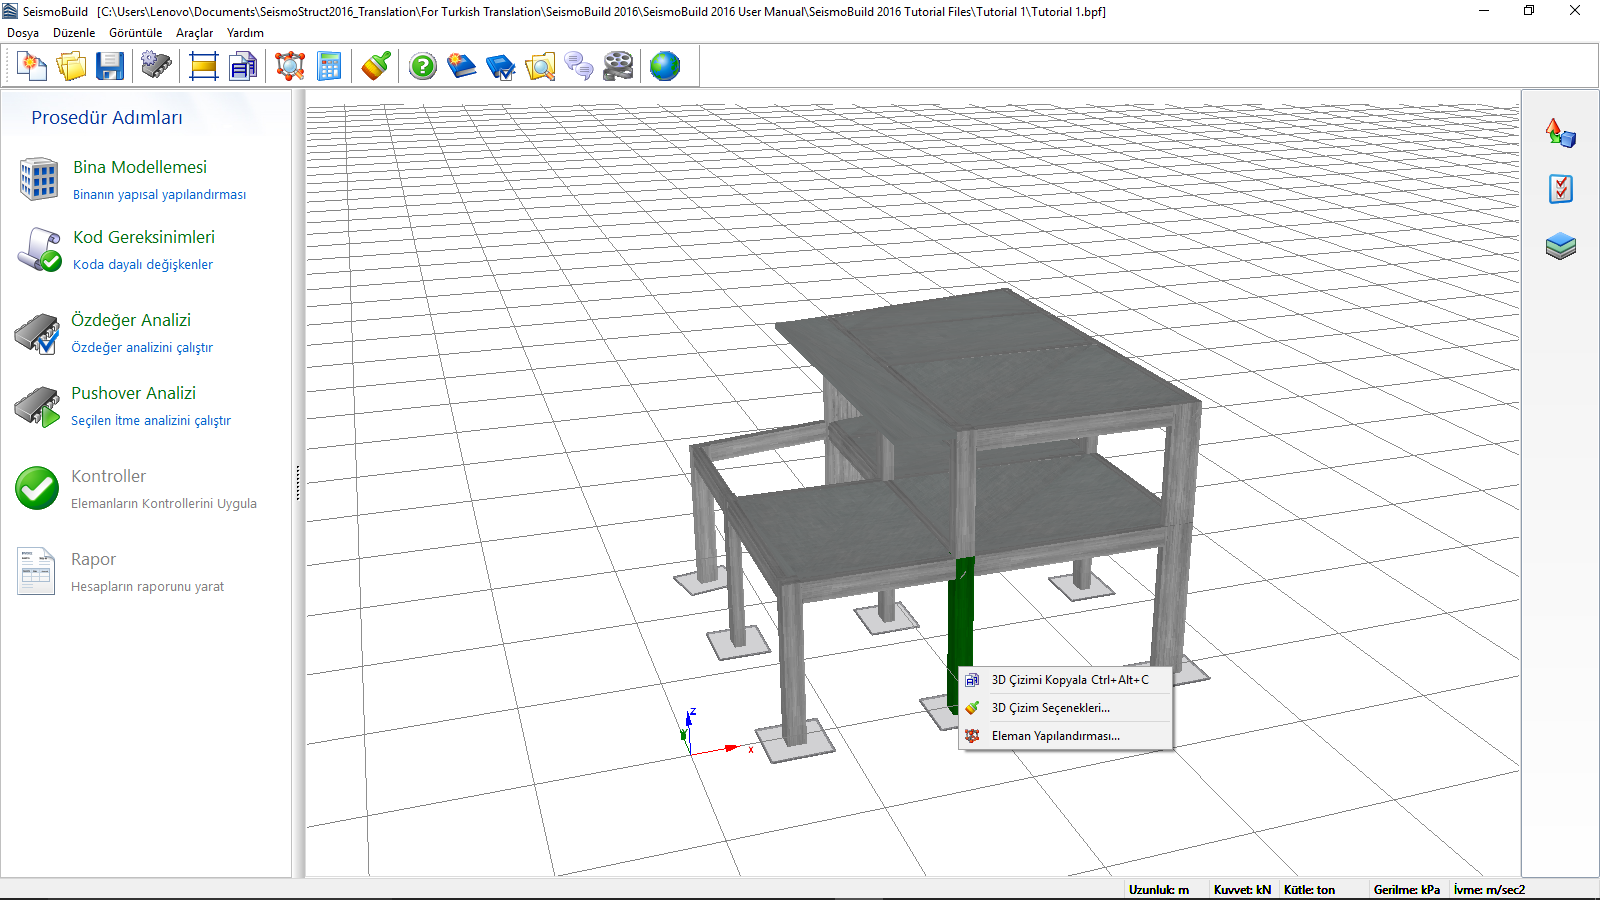Open the Dosya menu
Screen dimensions: 1600x900
point(23,33)
